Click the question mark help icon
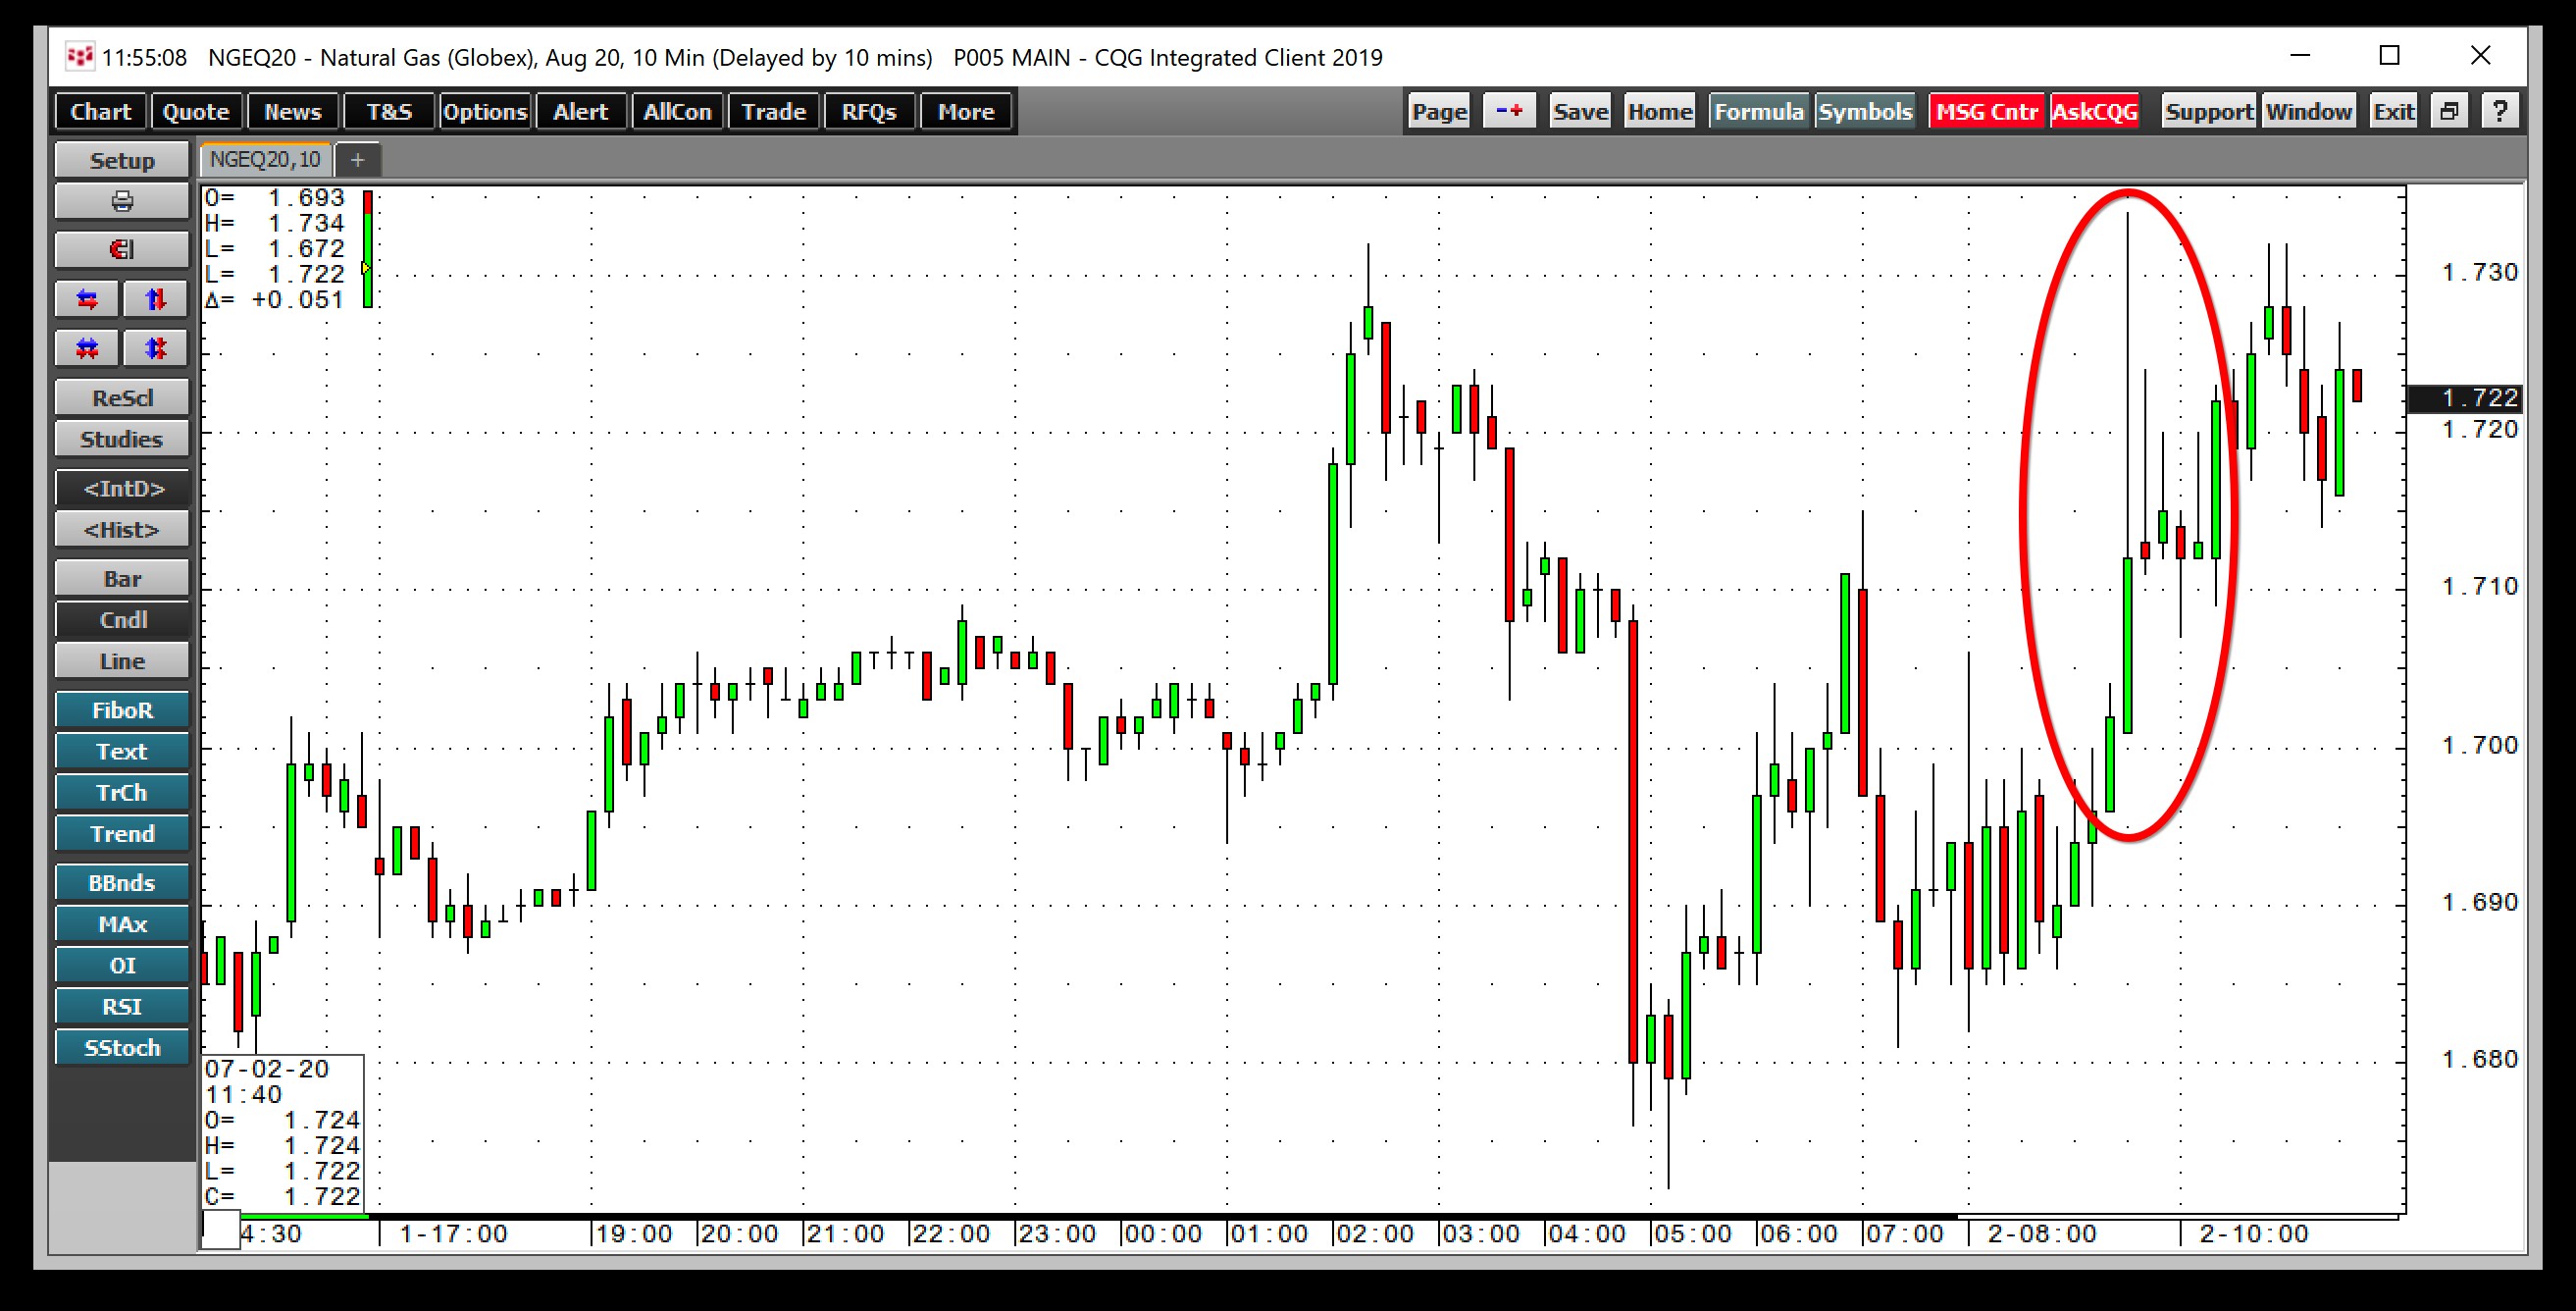 click(2500, 111)
